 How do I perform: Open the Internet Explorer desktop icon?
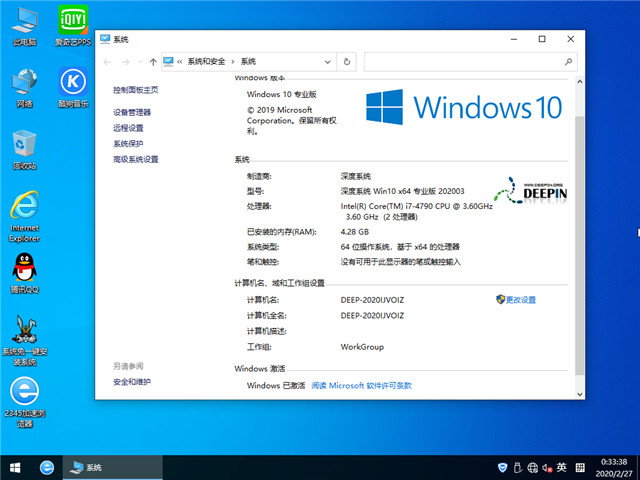(24, 217)
